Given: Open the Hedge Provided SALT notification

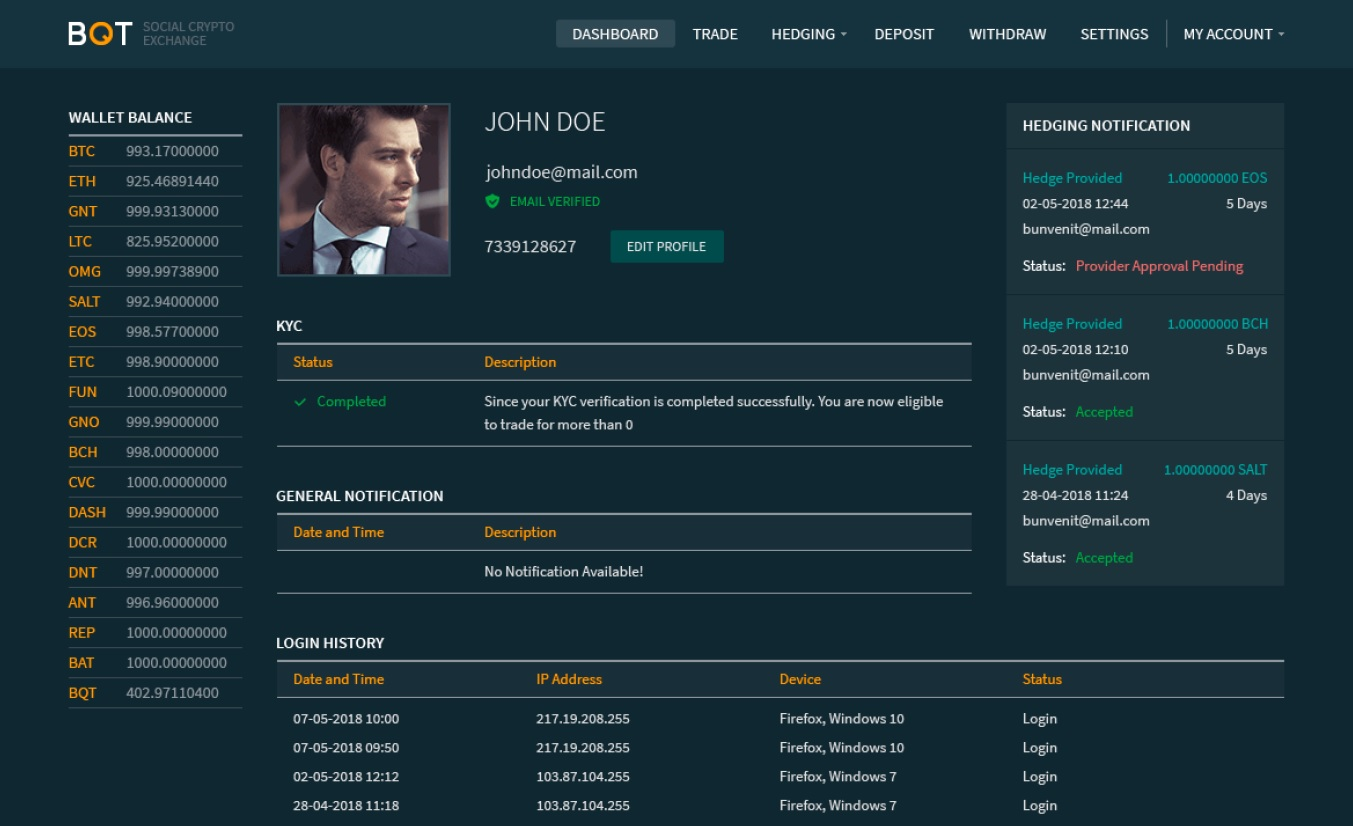Looking at the screenshot, I should pos(1145,513).
